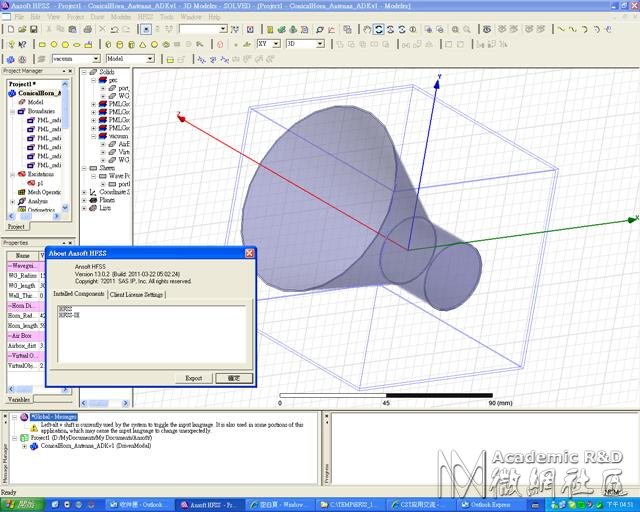Confirm the About dialog with 確定 button
Viewport: 640px width, 512px height.
click(234, 378)
